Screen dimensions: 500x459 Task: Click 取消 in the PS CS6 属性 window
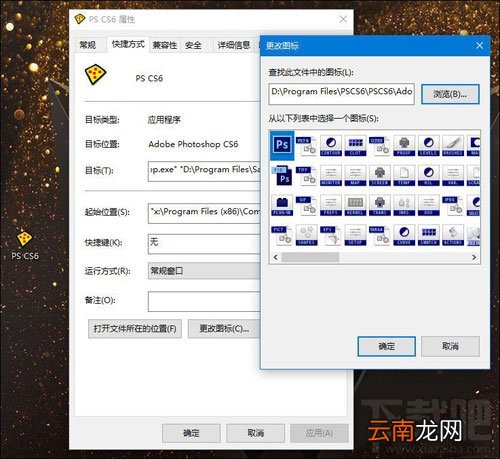click(x=256, y=433)
